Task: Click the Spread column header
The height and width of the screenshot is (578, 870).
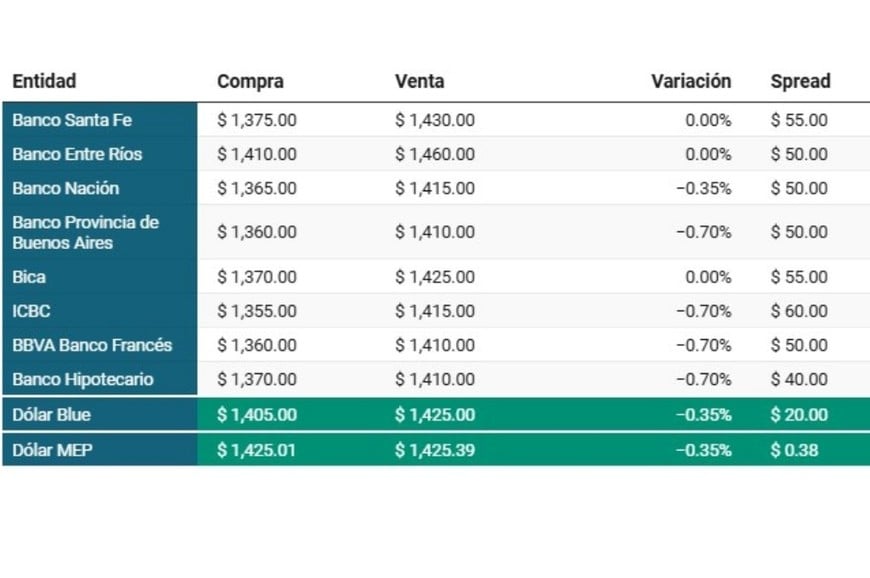Action: pyautogui.click(x=800, y=82)
